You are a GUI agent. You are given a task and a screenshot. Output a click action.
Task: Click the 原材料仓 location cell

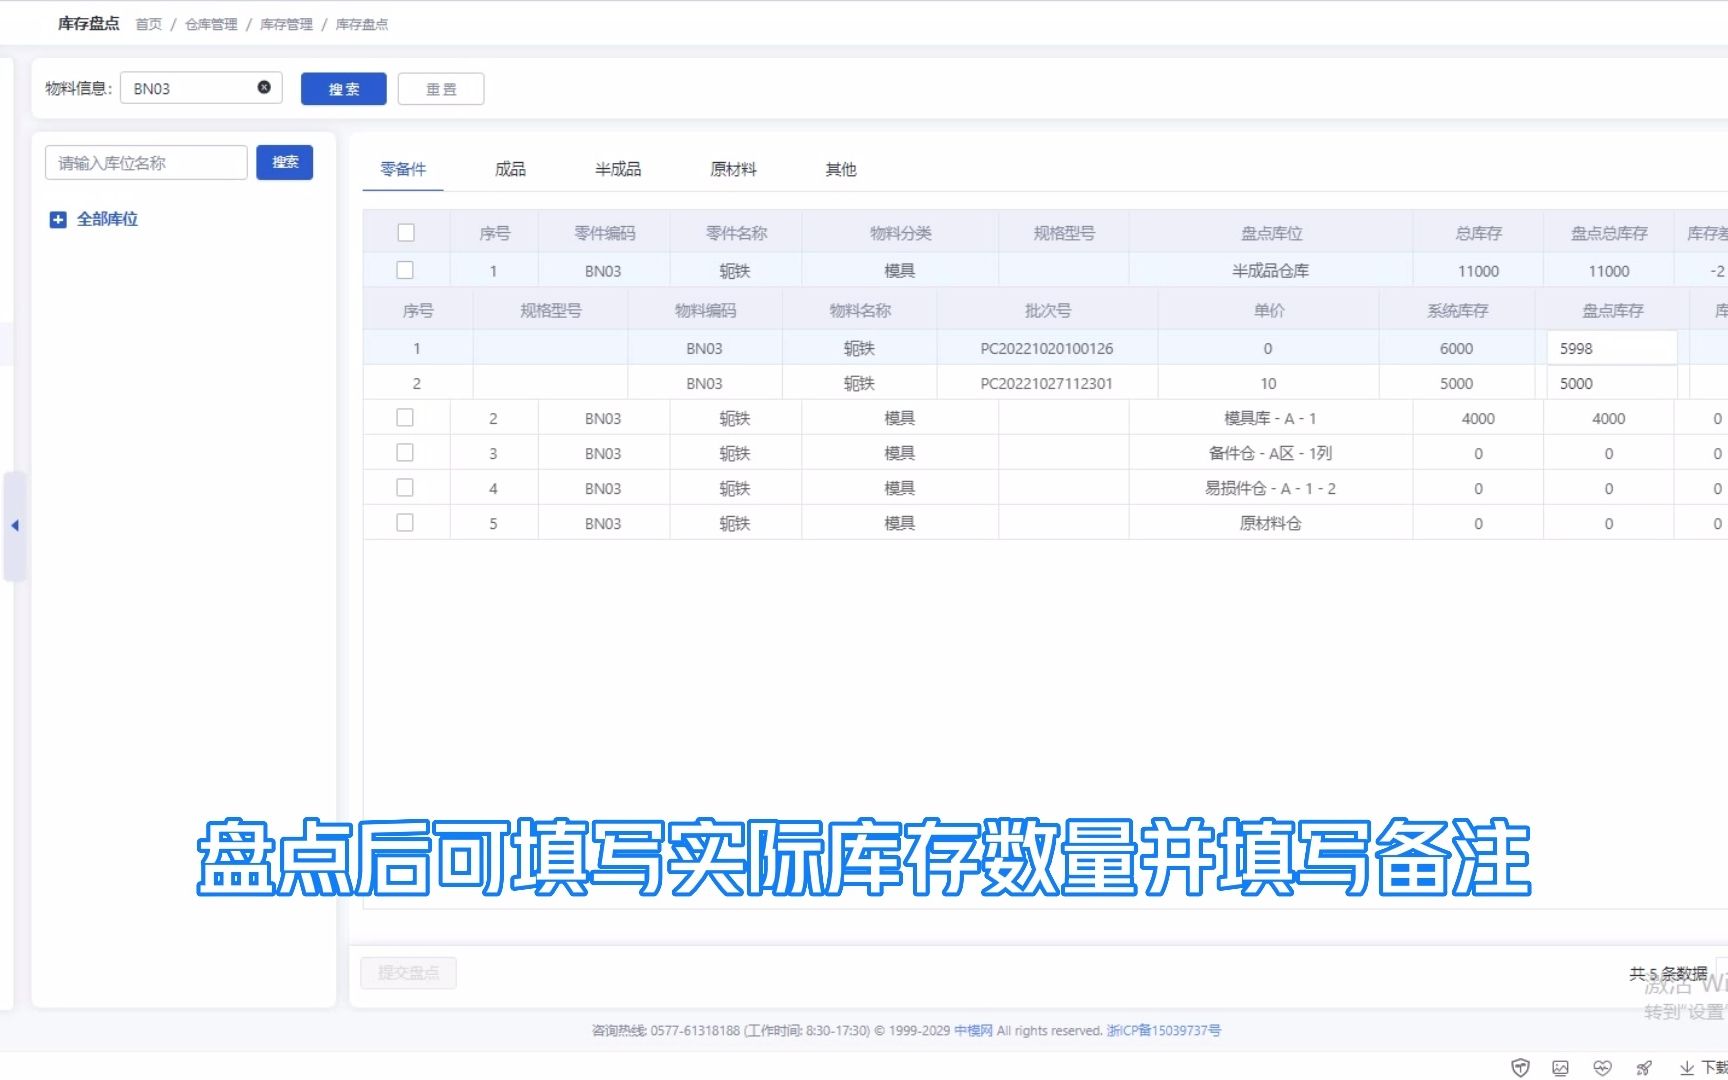(x=1270, y=523)
